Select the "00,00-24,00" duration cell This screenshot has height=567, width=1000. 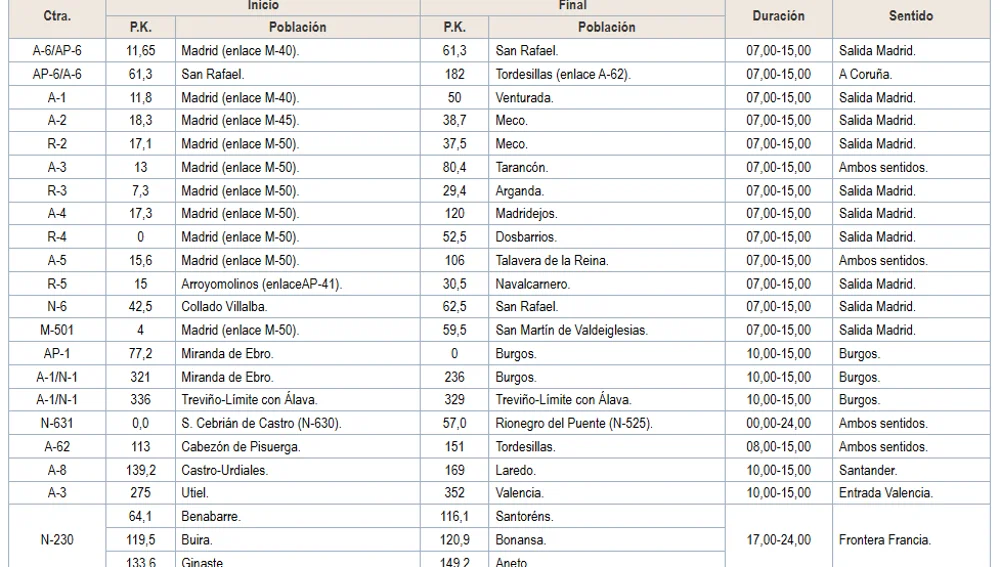pyautogui.click(x=778, y=424)
